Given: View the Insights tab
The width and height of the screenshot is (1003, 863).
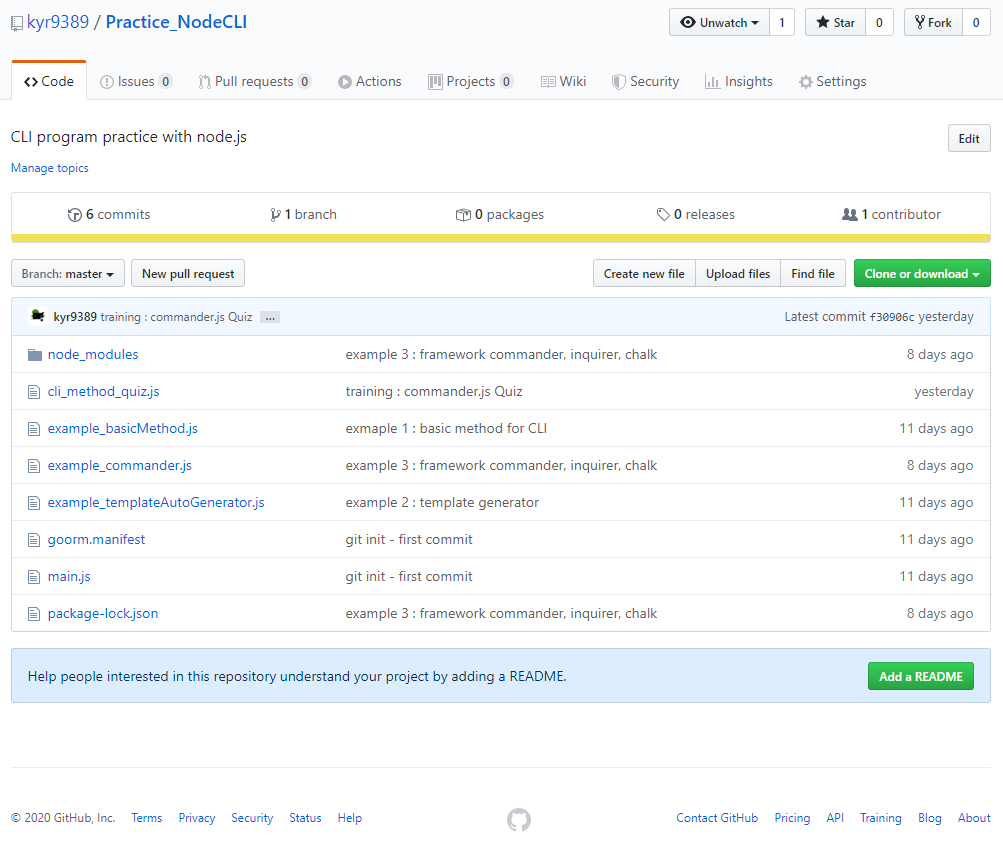Looking at the screenshot, I should click(738, 81).
